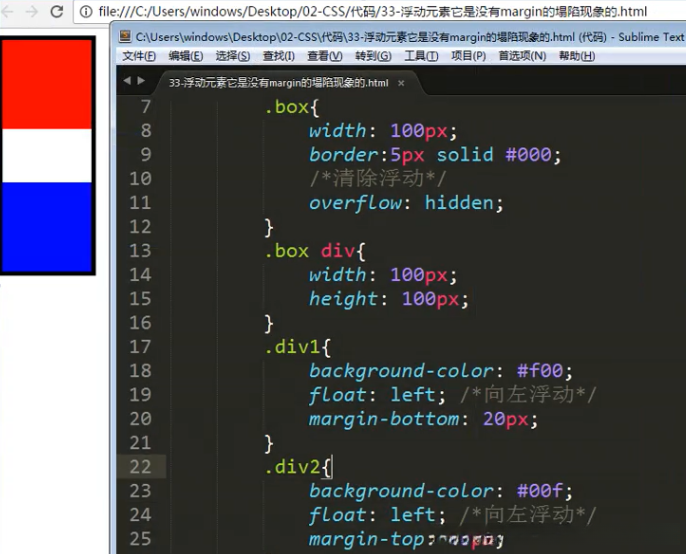686x554 pixels.
Task: Click 'border' property on line 9
Action: 343,154
